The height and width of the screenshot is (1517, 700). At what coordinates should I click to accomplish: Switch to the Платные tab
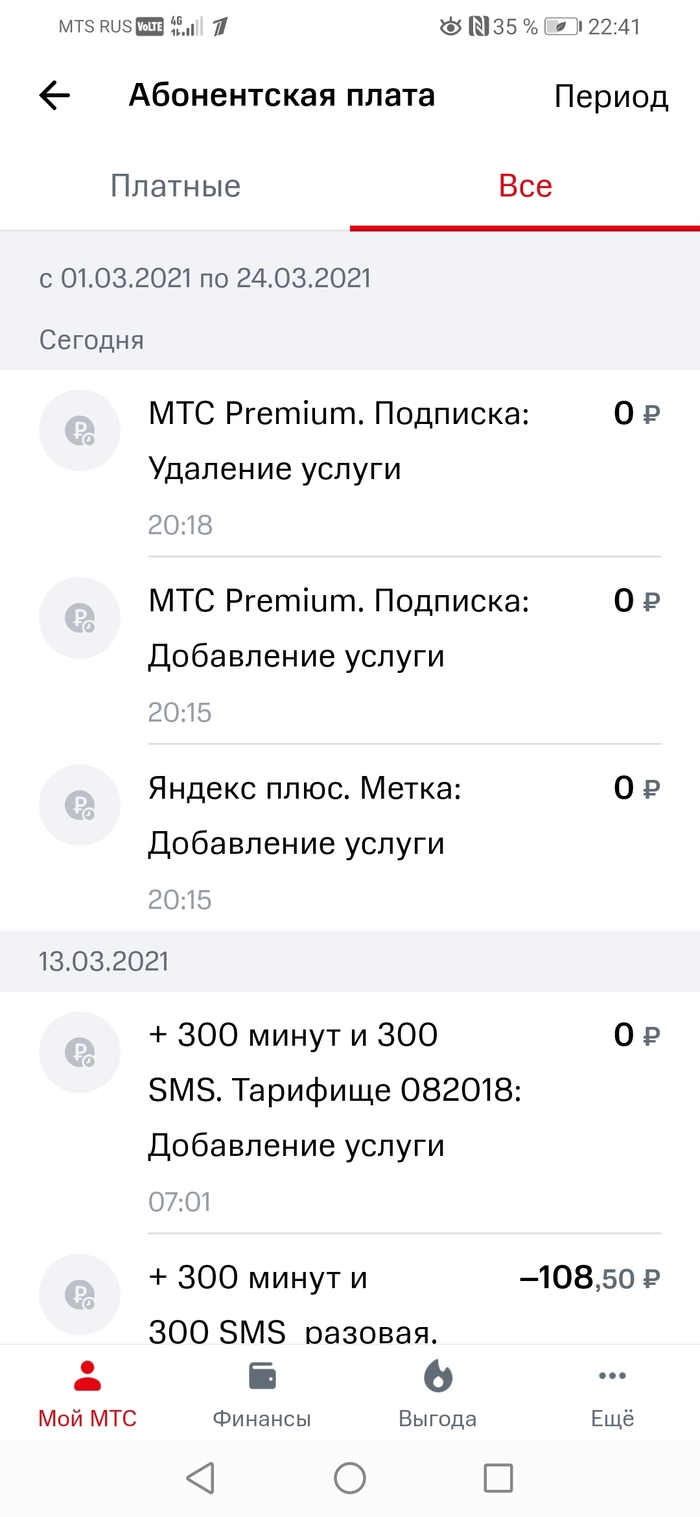click(x=175, y=186)
